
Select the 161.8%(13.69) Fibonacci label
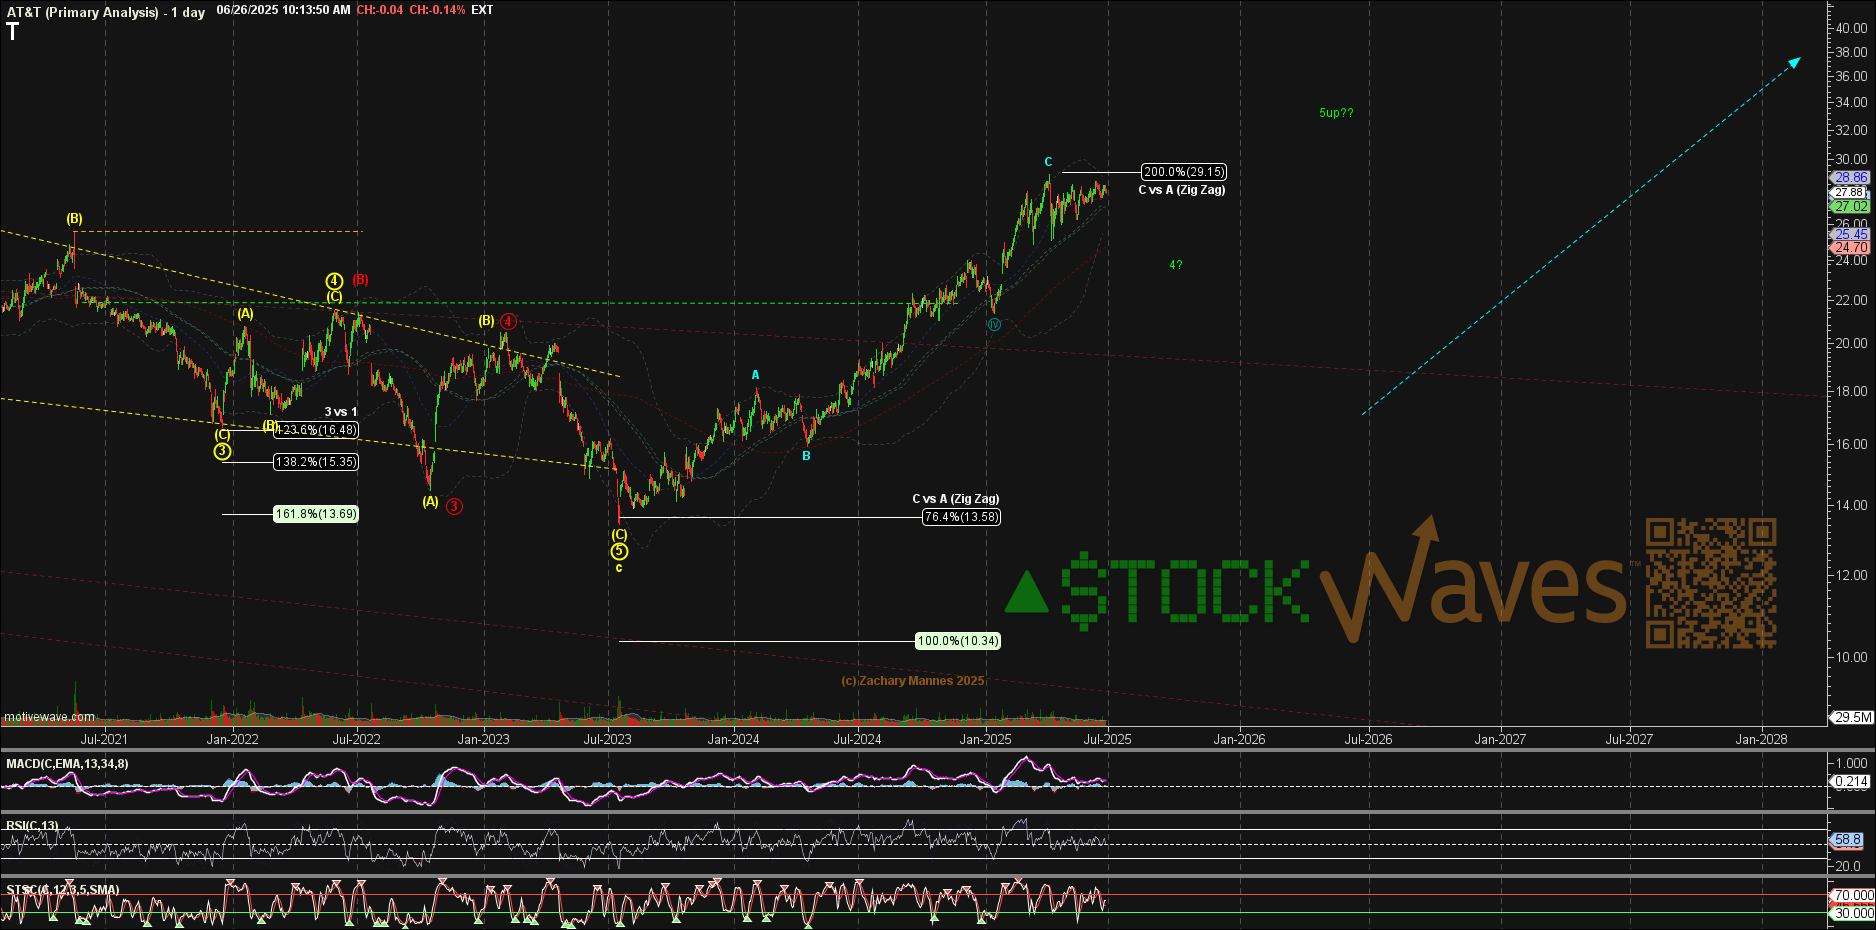316,514
